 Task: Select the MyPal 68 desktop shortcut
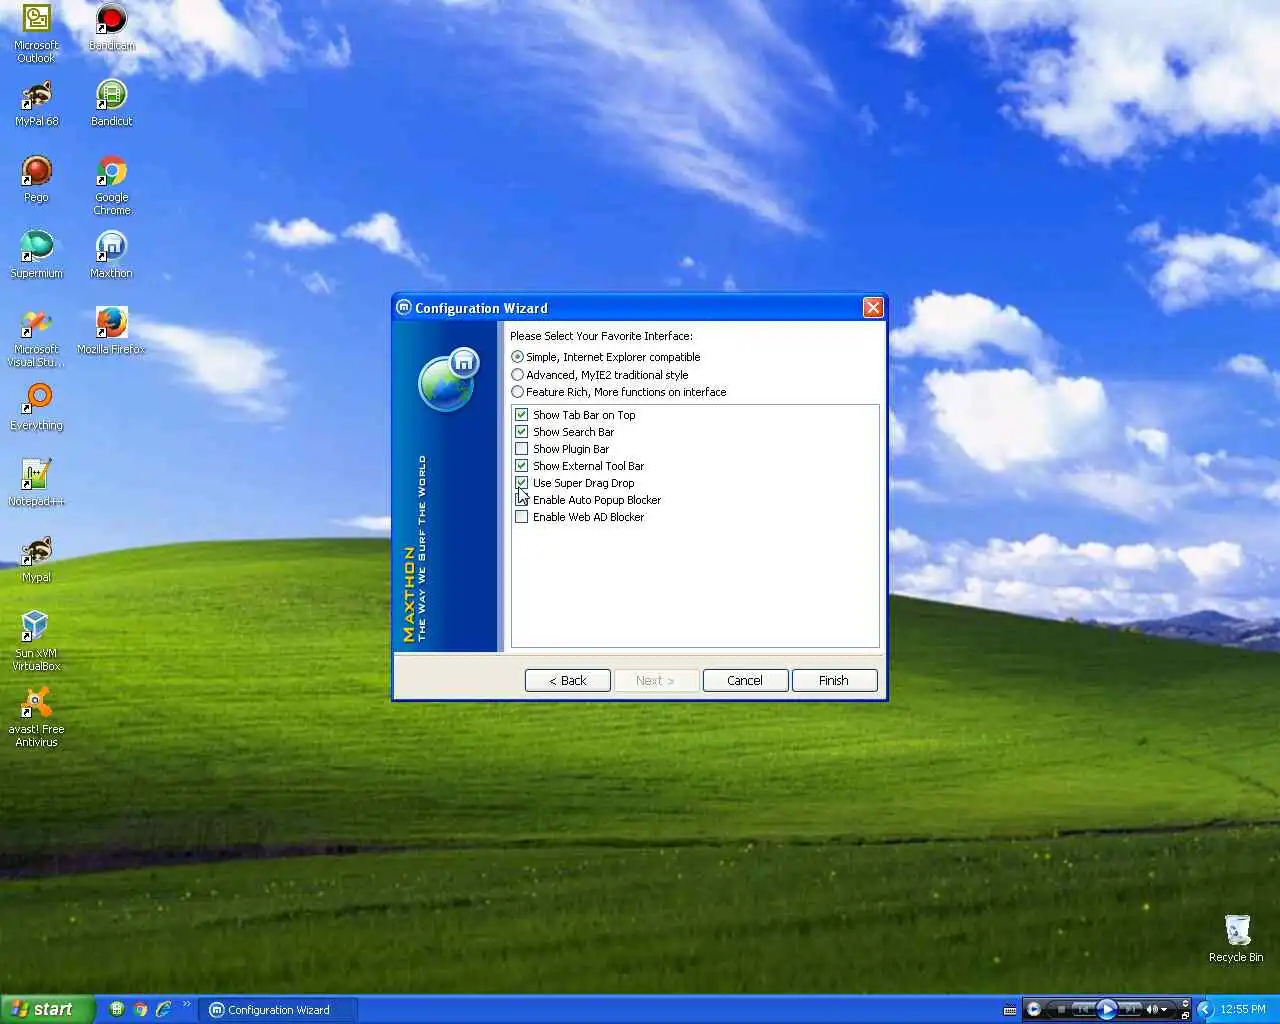tap(36, 103)
